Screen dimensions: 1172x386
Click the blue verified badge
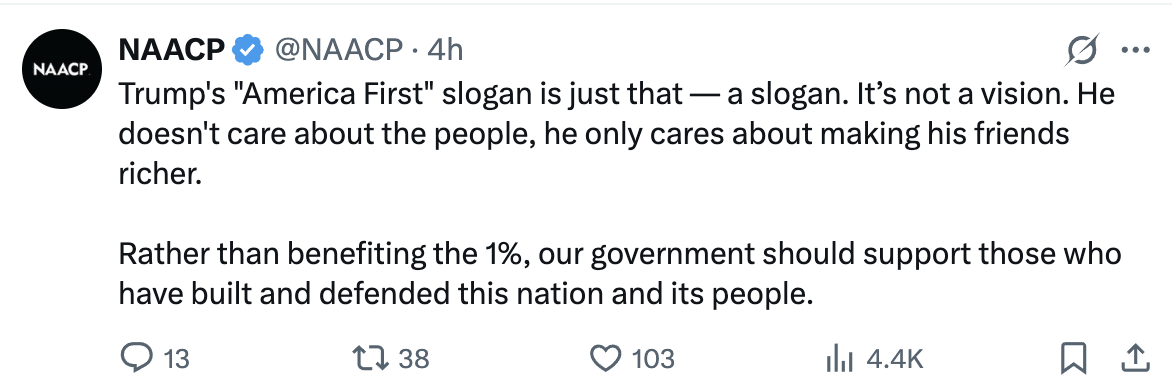[248, 51]
